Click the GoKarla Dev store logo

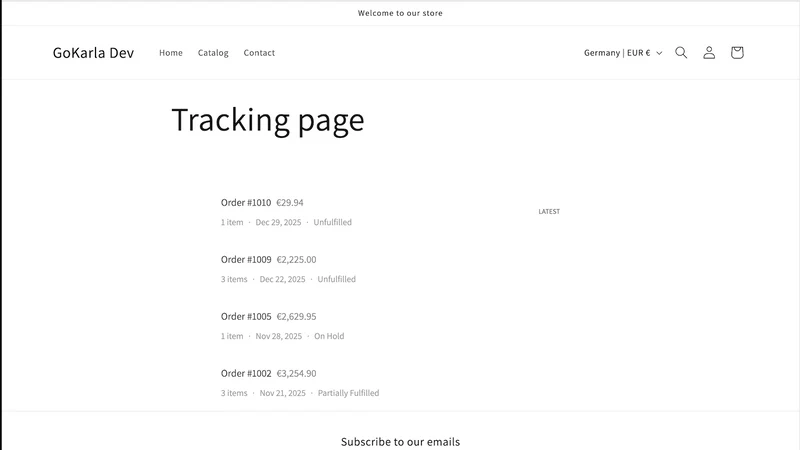[93, 53]
